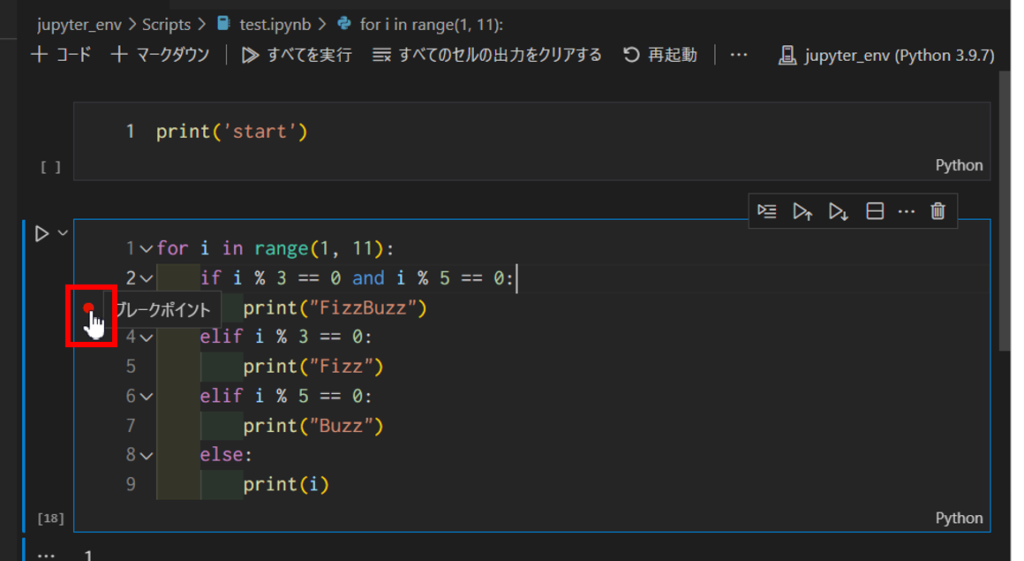1024x561 pixels.
Task: Toggle the breakpoint on line 3
Action: [89, 308]
